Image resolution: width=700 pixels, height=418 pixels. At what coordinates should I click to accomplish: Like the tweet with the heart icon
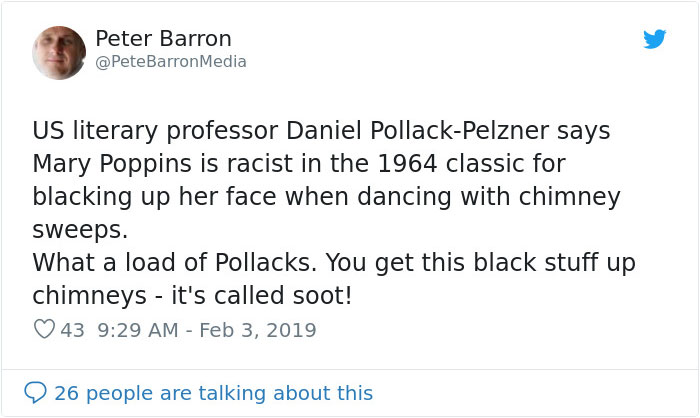[x=43, y=329]
